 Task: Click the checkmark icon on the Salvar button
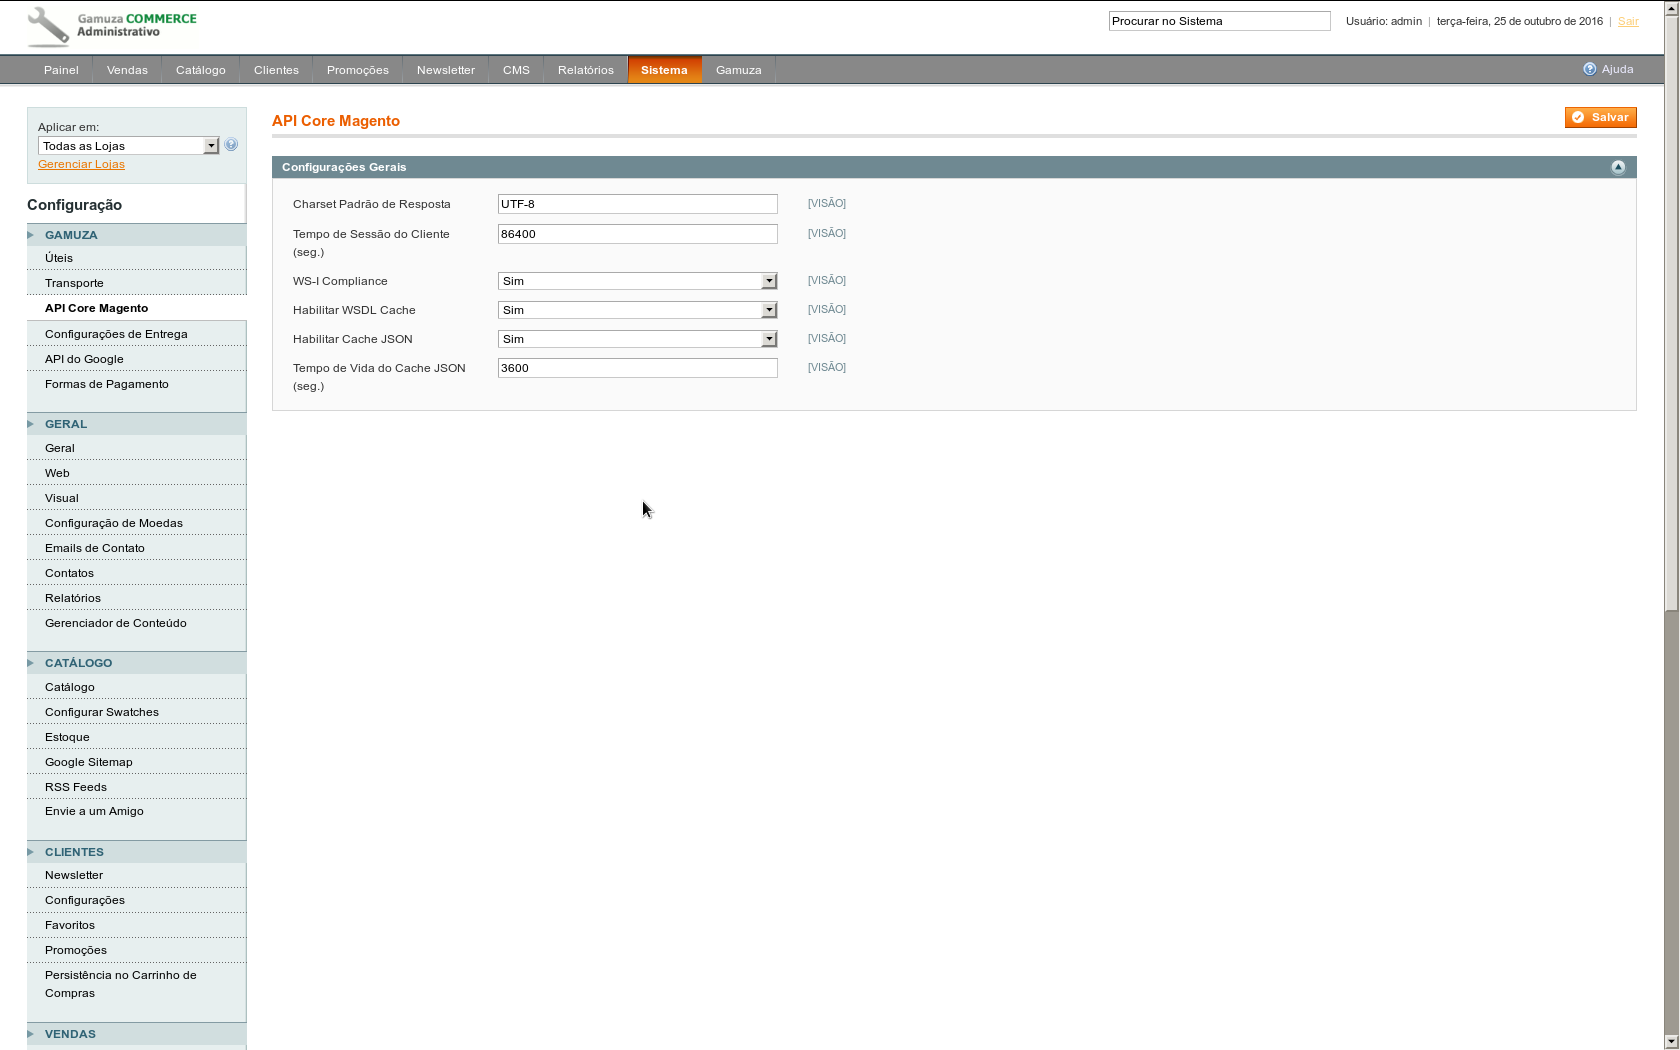1580,117
